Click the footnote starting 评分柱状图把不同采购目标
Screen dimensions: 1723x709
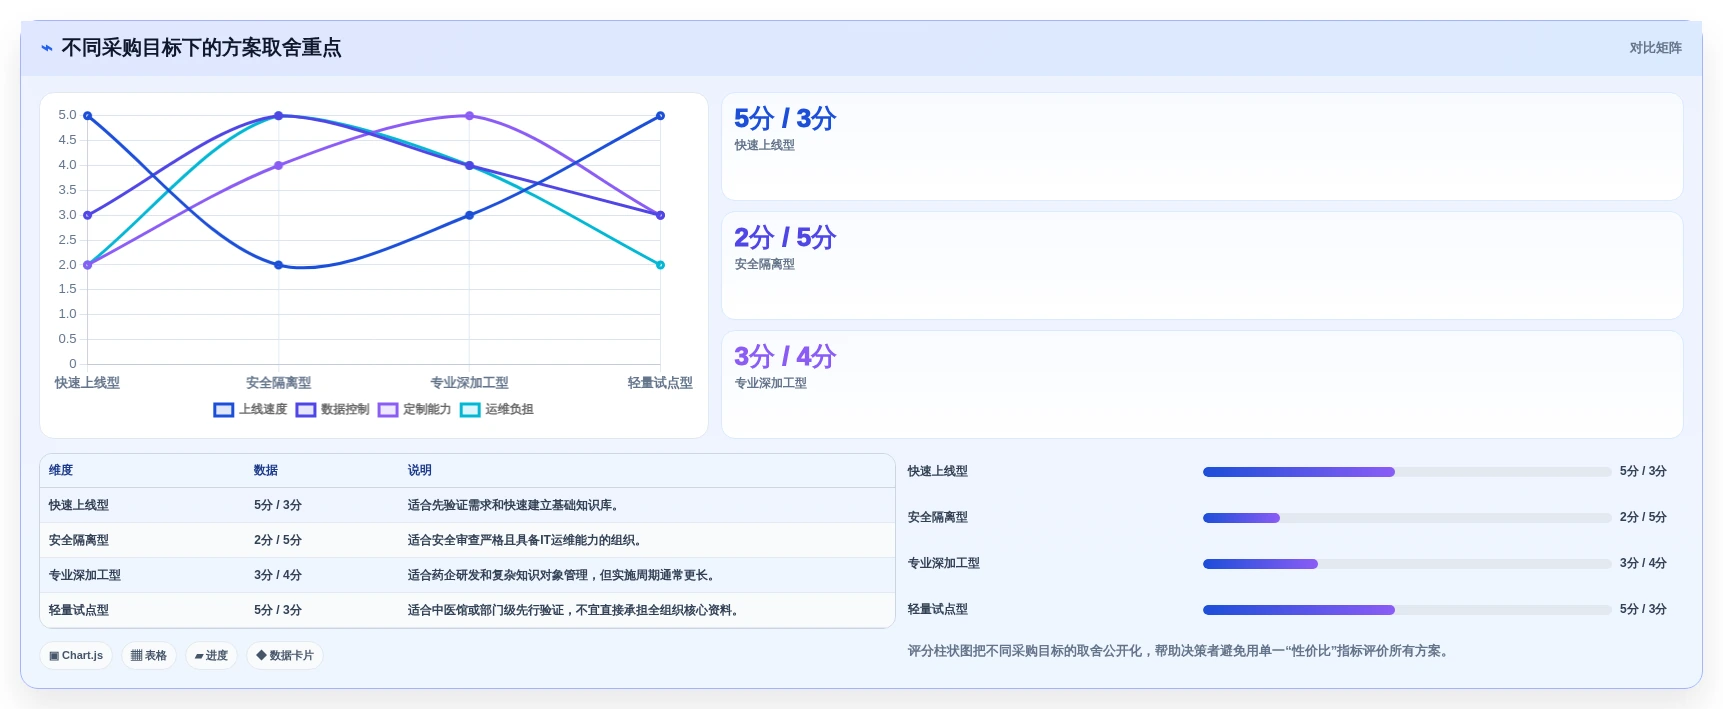click(1180, 651)
